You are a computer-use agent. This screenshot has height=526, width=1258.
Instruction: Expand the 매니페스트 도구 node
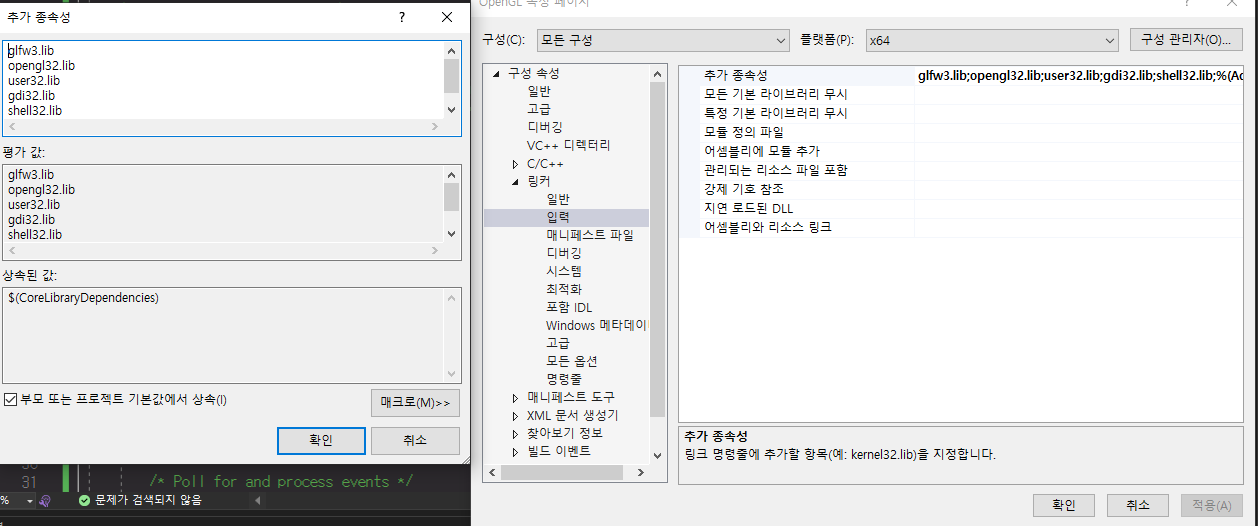515,398
